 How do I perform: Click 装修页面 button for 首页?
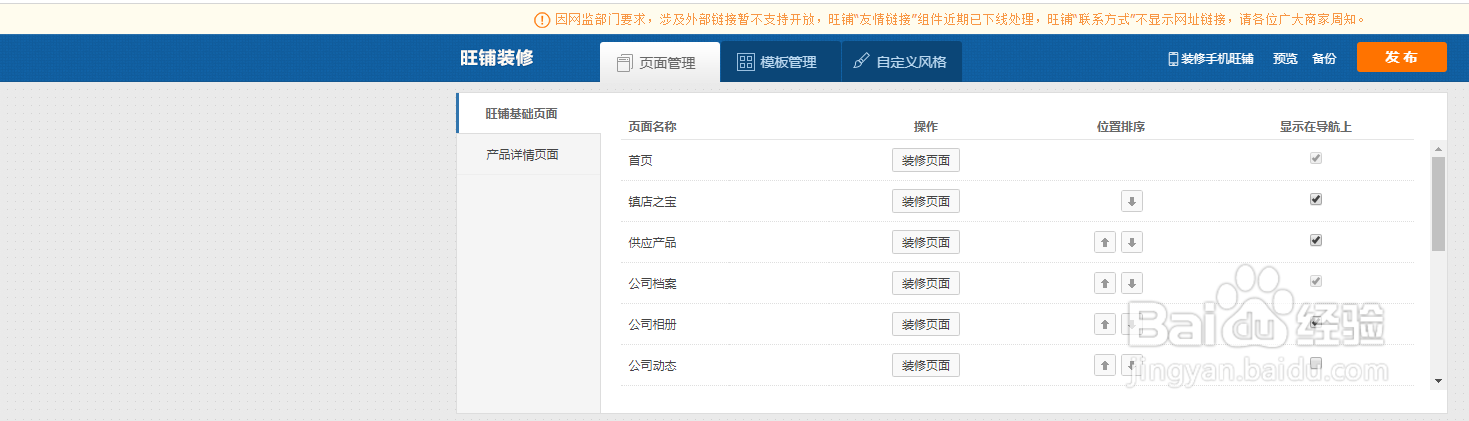click(925, 160)
